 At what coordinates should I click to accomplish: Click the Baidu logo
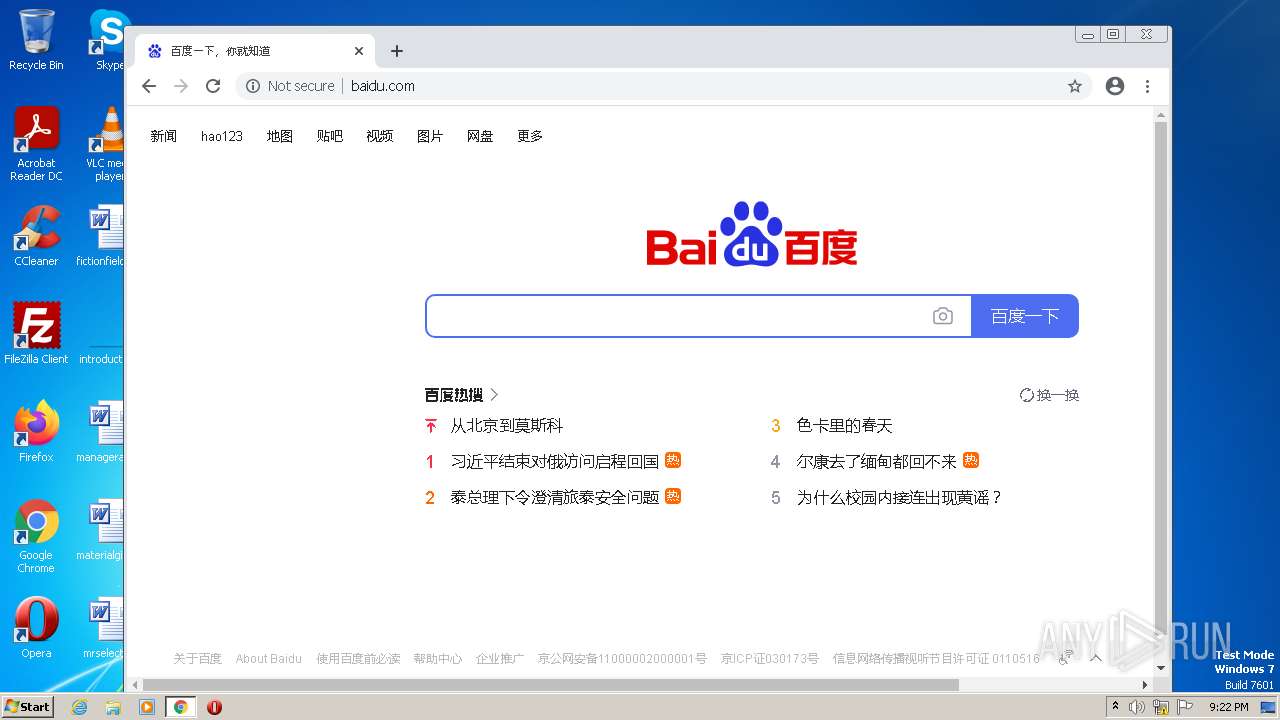pos(752,234)
